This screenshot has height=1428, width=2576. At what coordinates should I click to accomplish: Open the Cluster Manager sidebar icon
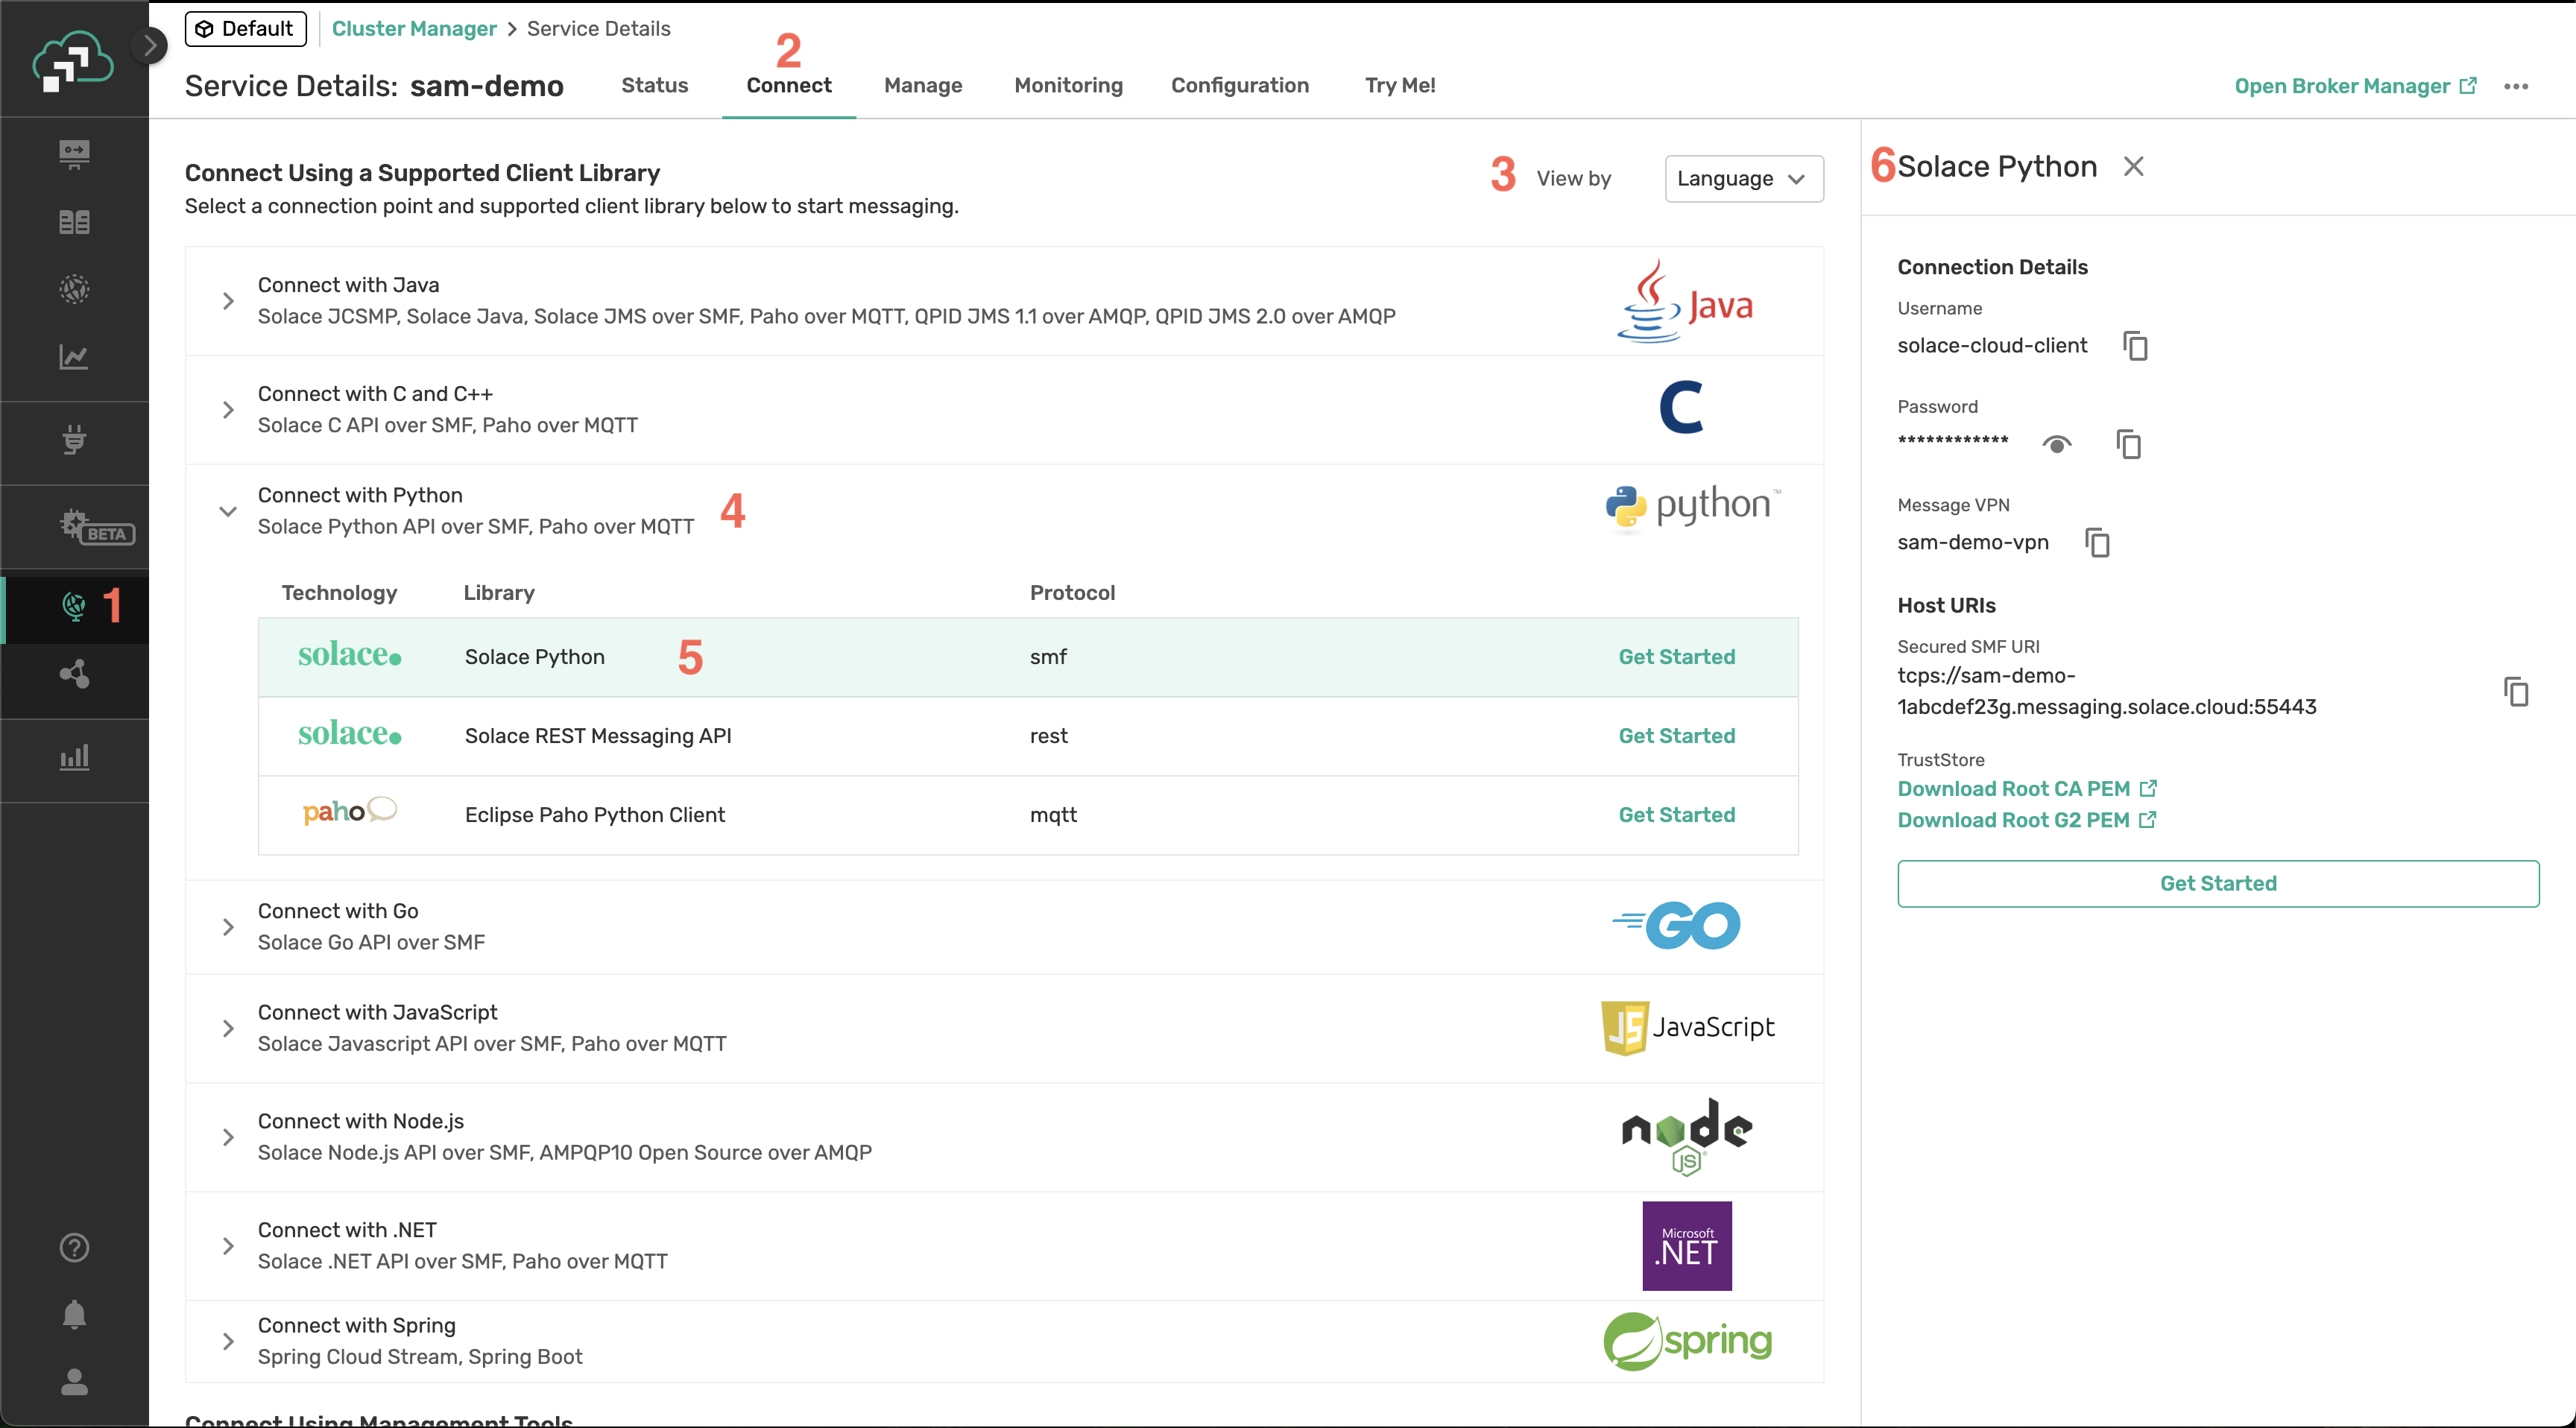click(x=74, y=606)
